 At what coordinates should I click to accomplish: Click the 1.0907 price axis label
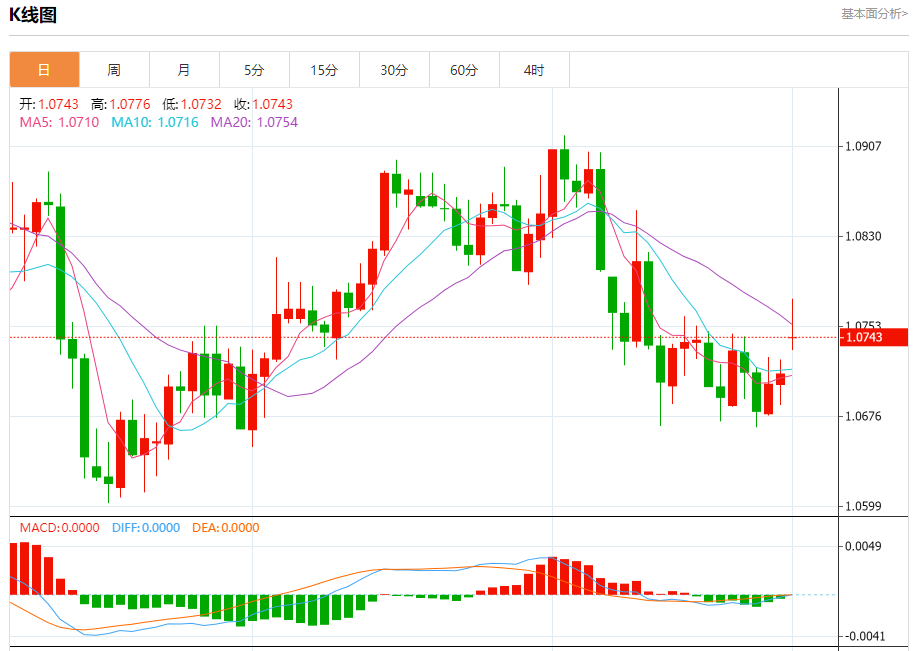point(863,146)
